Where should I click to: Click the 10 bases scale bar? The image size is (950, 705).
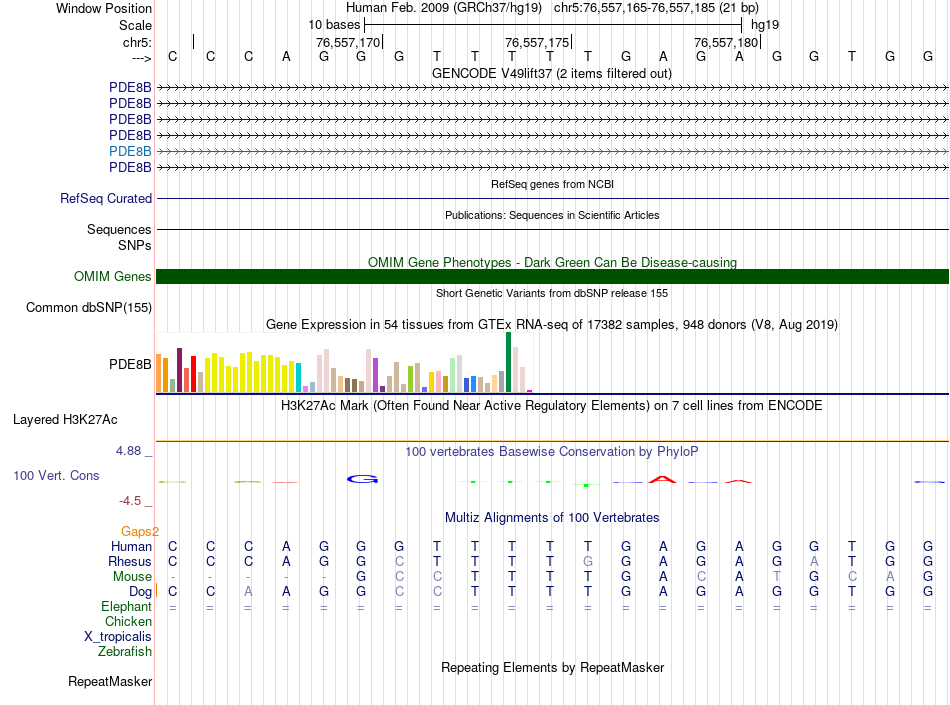pyautogui.click(x=552, y=23)
